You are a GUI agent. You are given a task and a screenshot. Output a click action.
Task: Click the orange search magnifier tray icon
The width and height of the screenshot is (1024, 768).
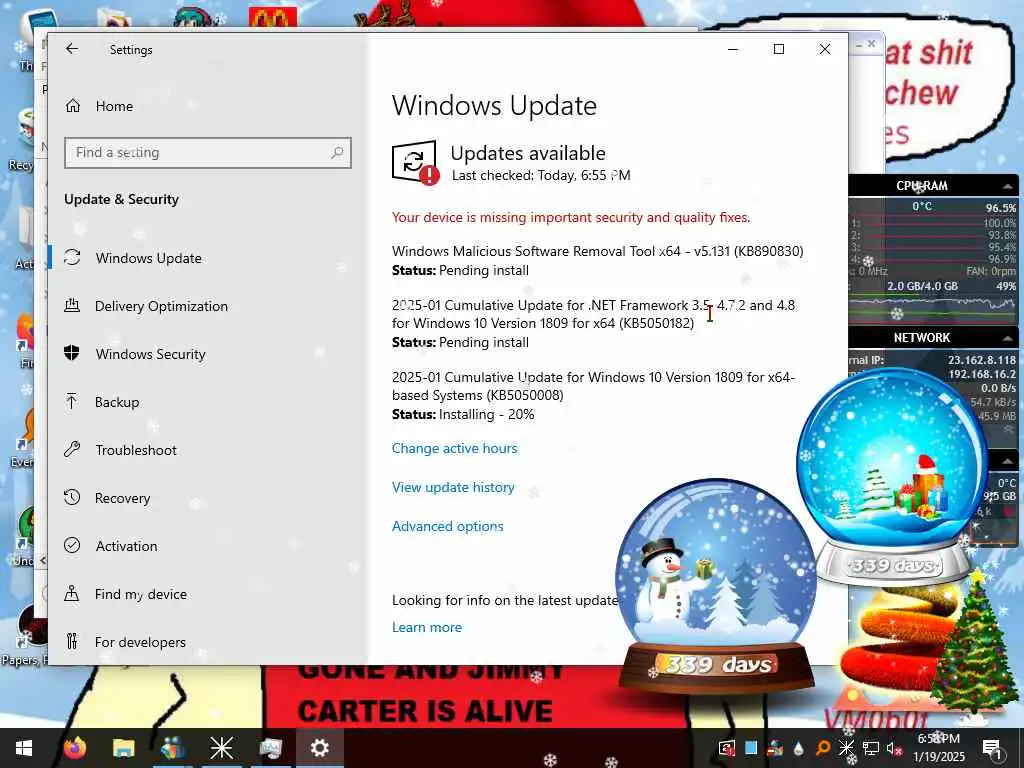822,748
